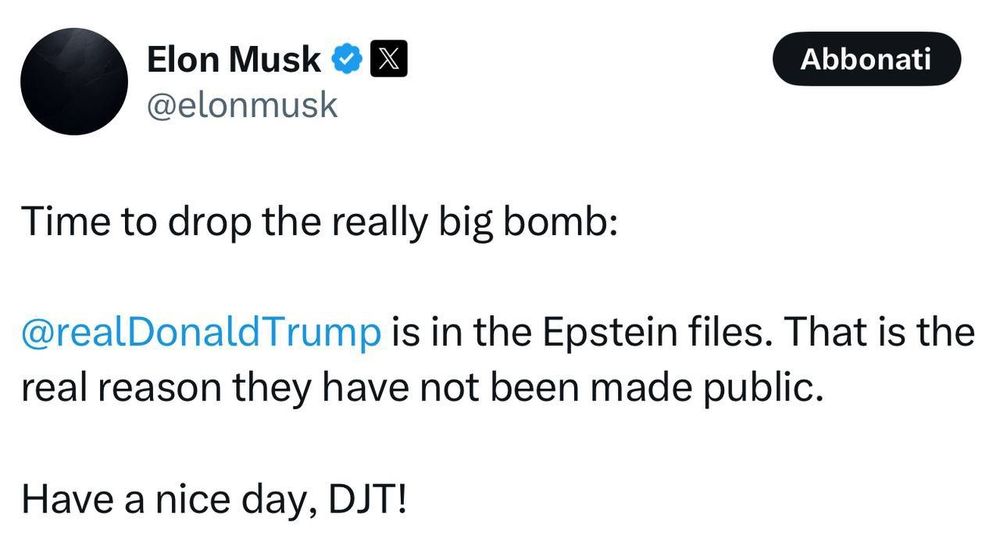The height and width of the screenshot is (552, 1000).
Task: Click the blue verified checkmark badge
Action: pos(347,62)
